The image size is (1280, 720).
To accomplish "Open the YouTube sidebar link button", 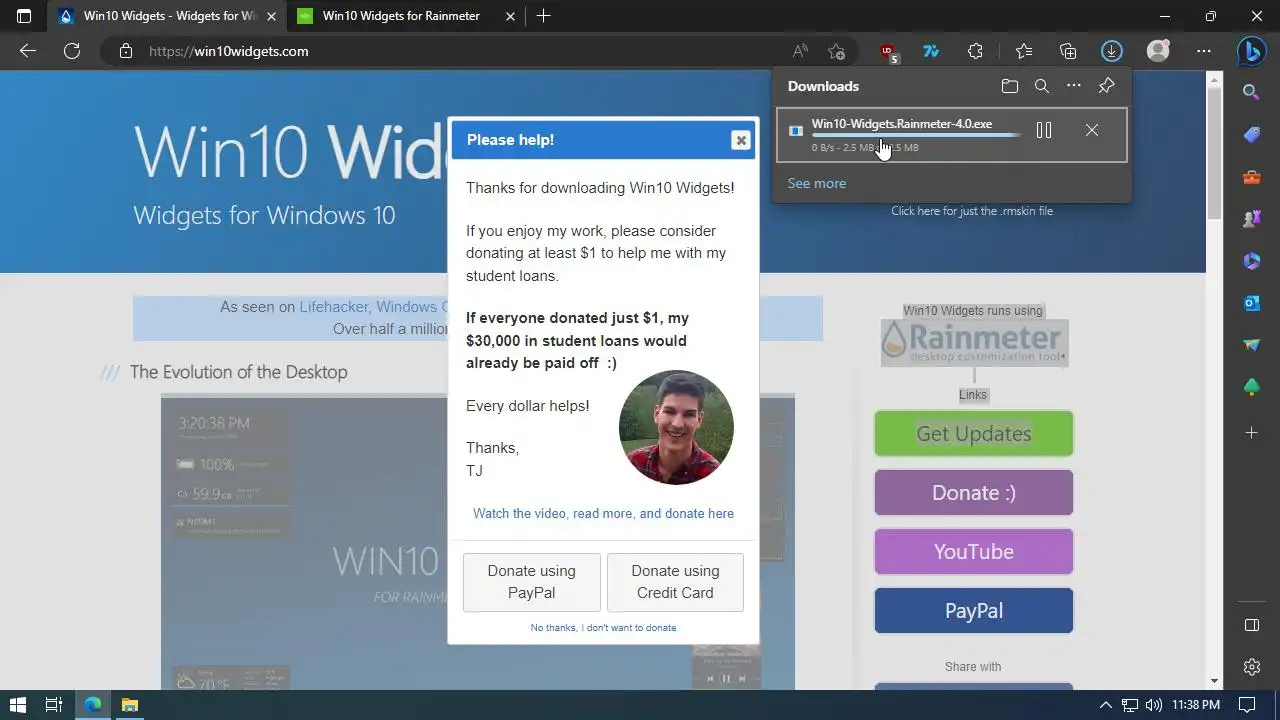I will [x=974, y=552].
